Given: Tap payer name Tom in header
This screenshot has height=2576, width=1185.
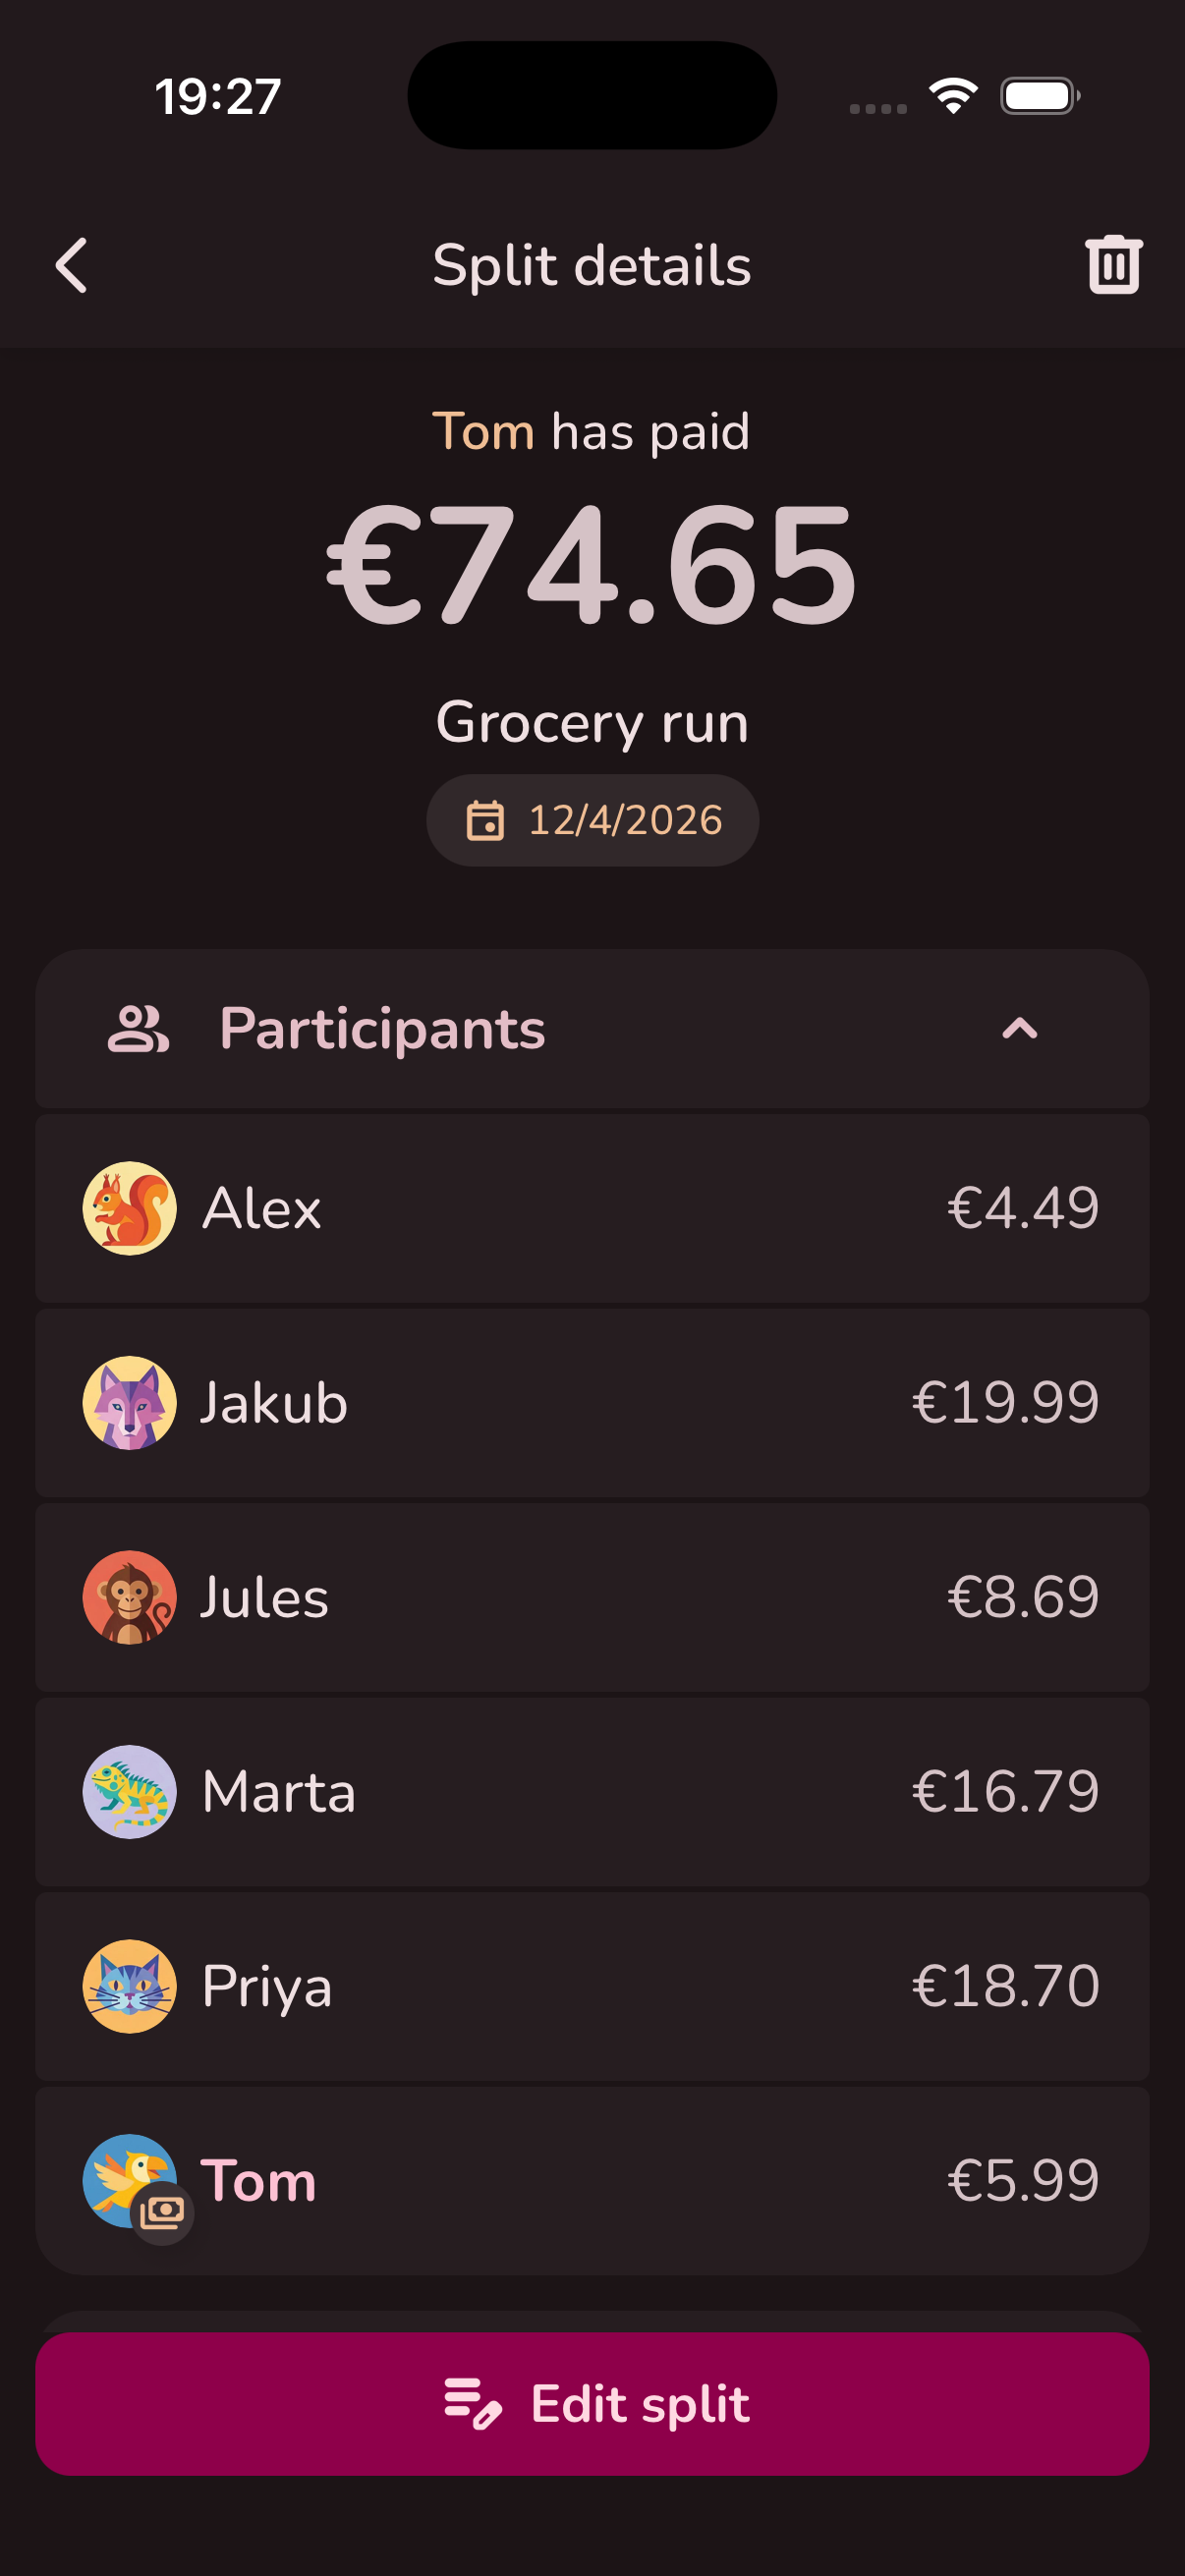Looking at the screenshot, I should 483,432.
